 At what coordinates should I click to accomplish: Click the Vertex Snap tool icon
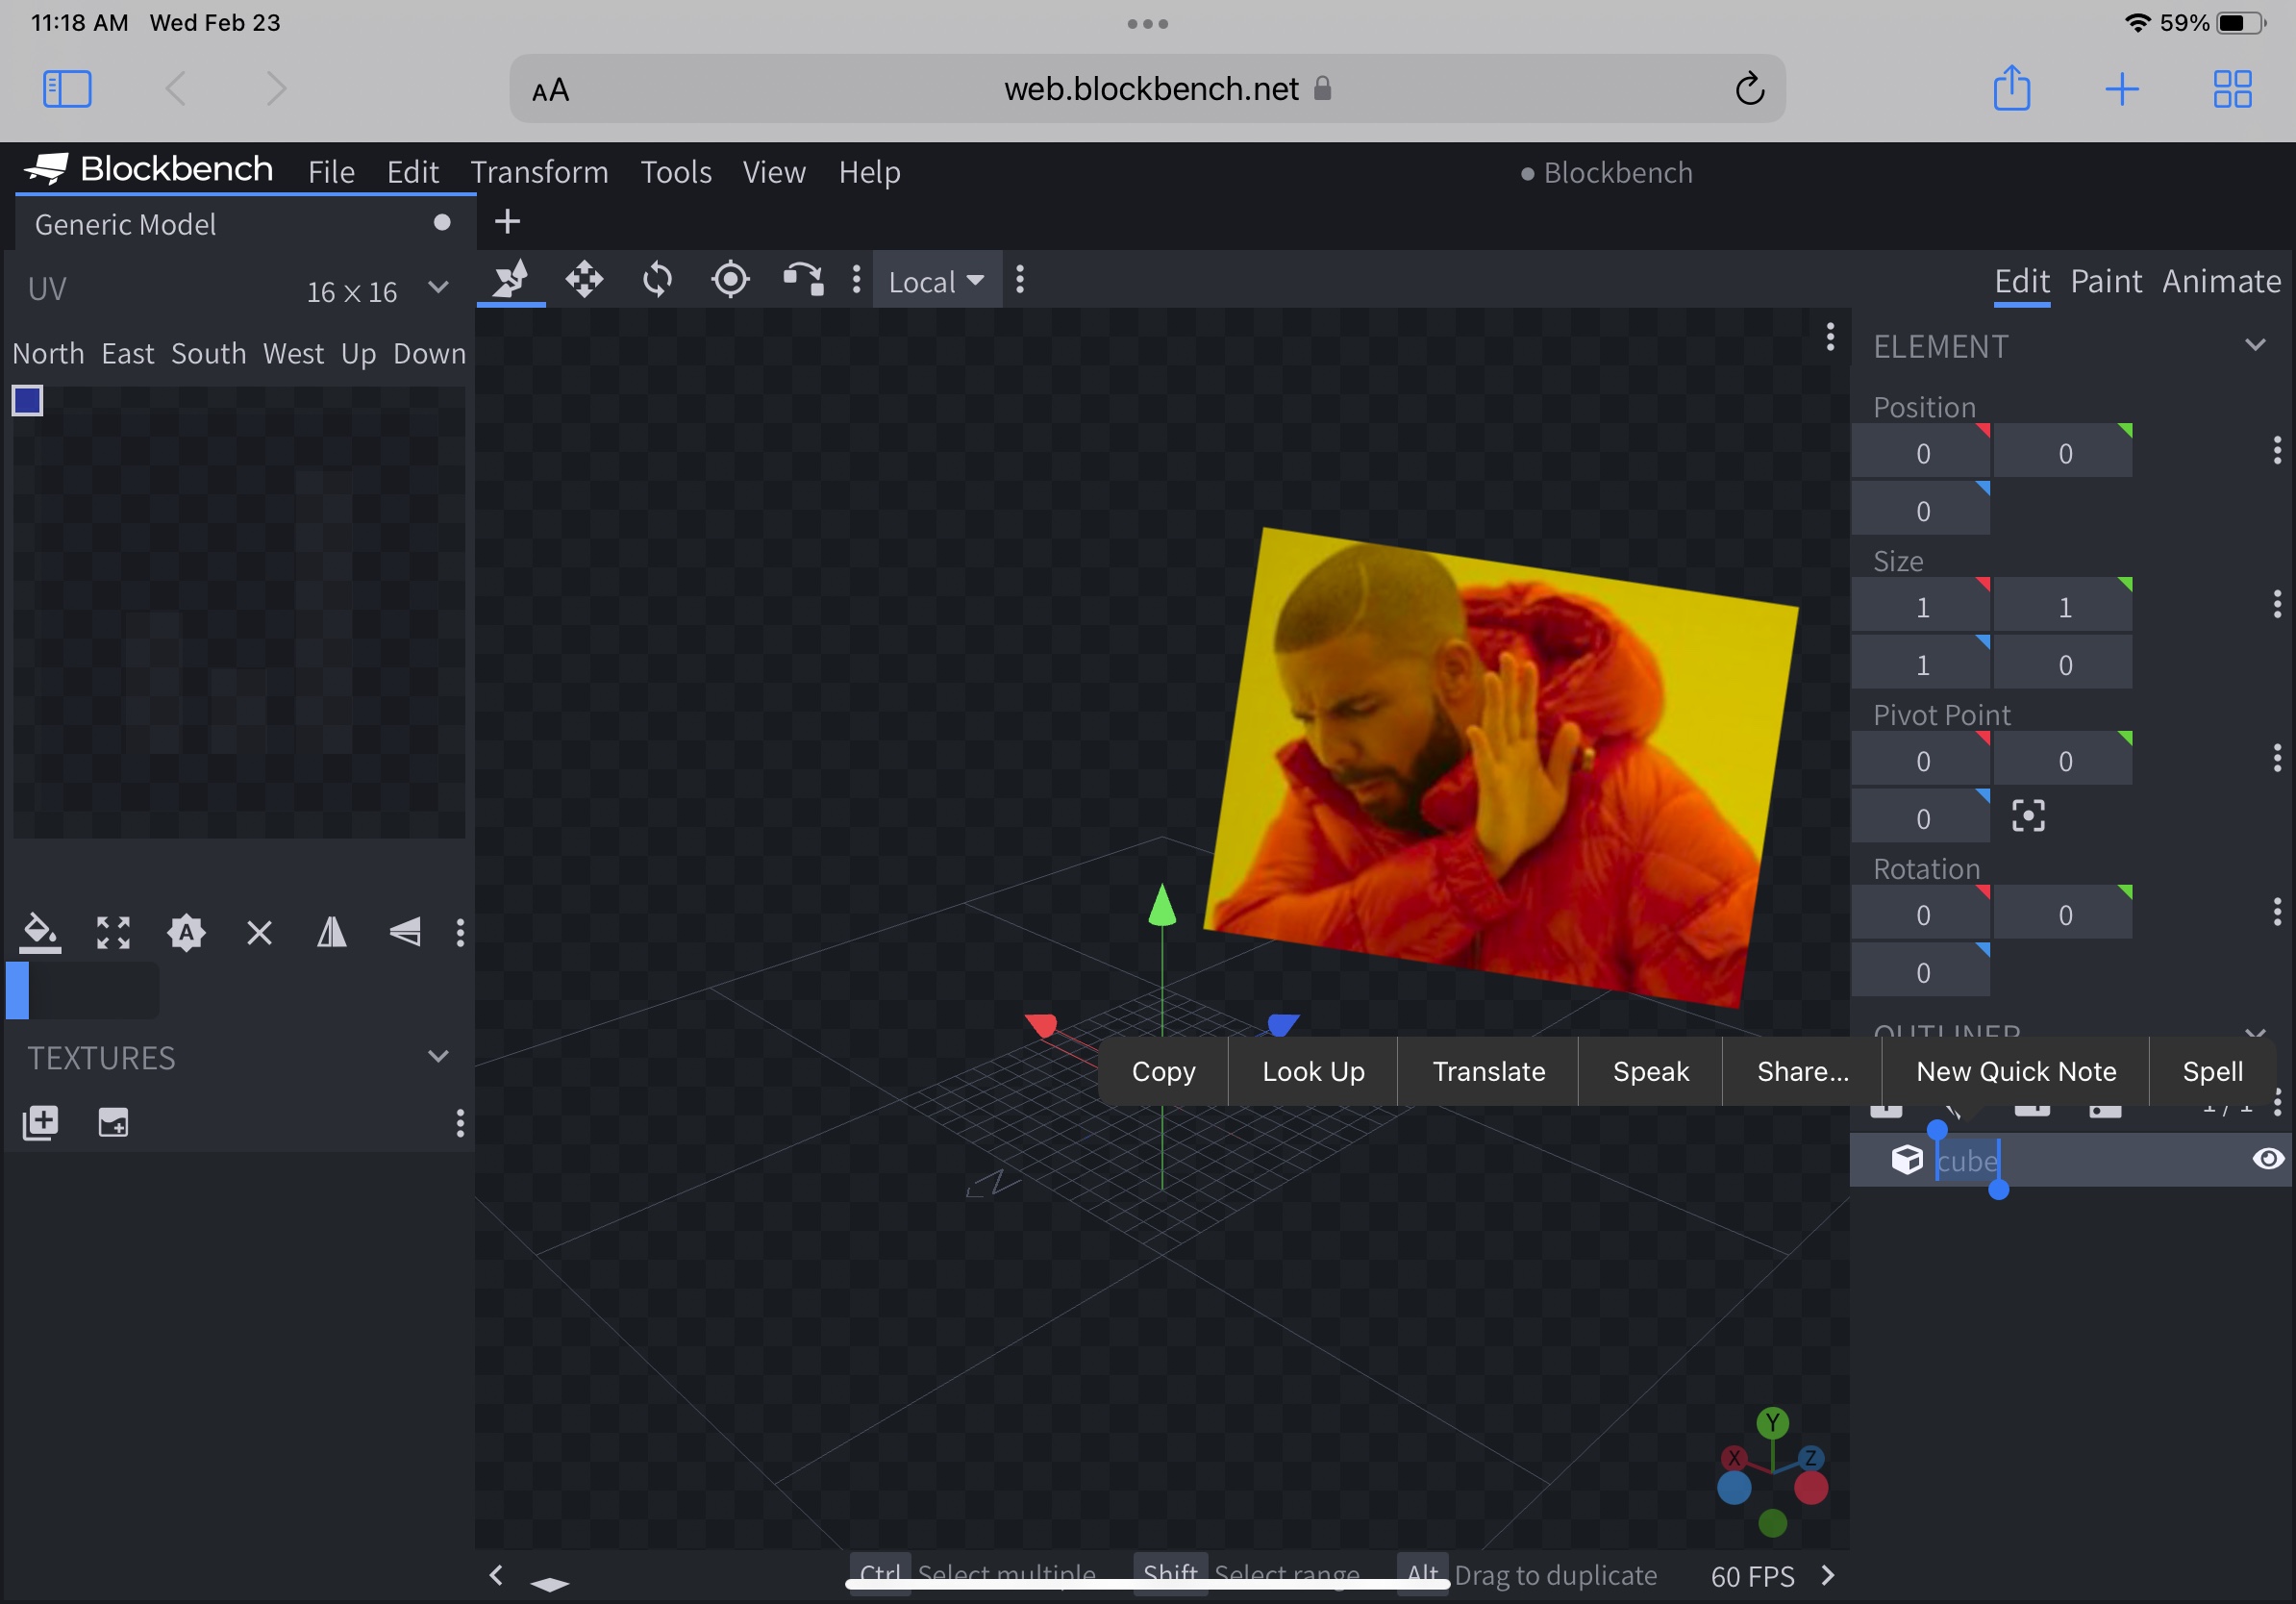802,280
